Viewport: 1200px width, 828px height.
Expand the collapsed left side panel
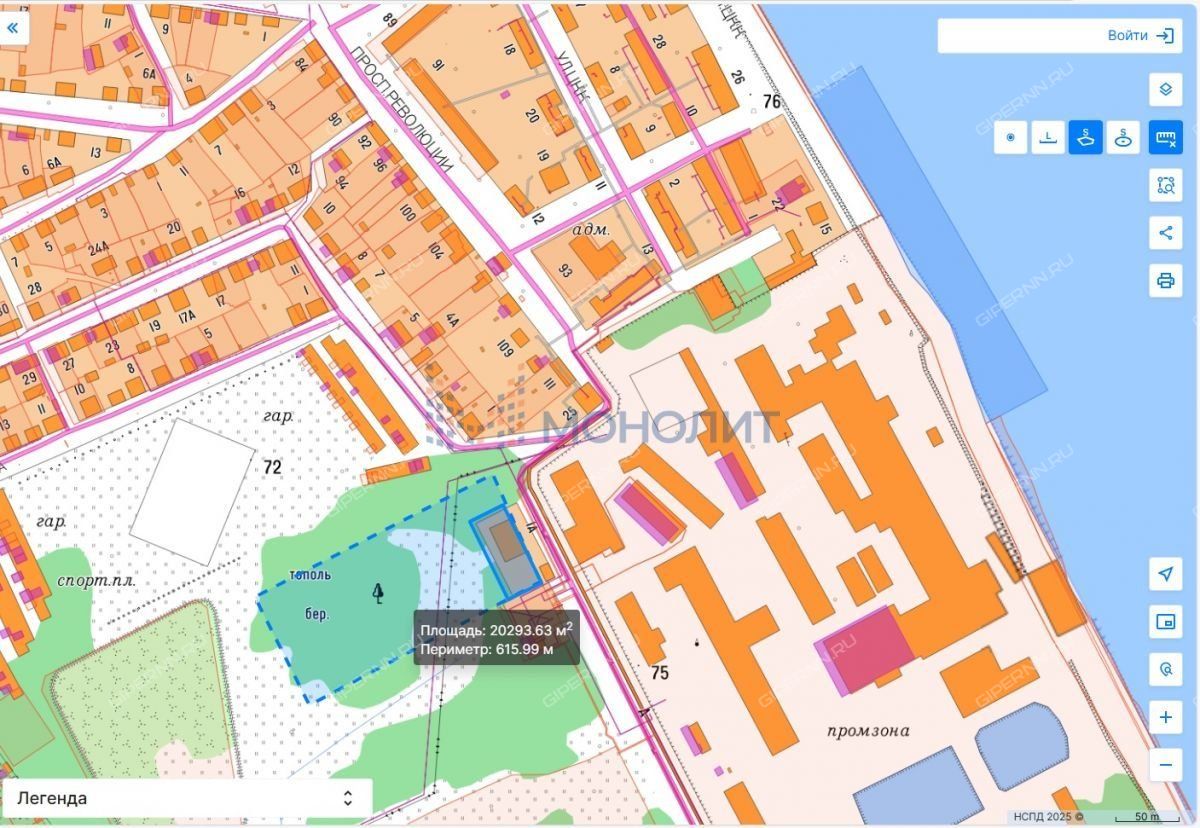click(14, 27)
